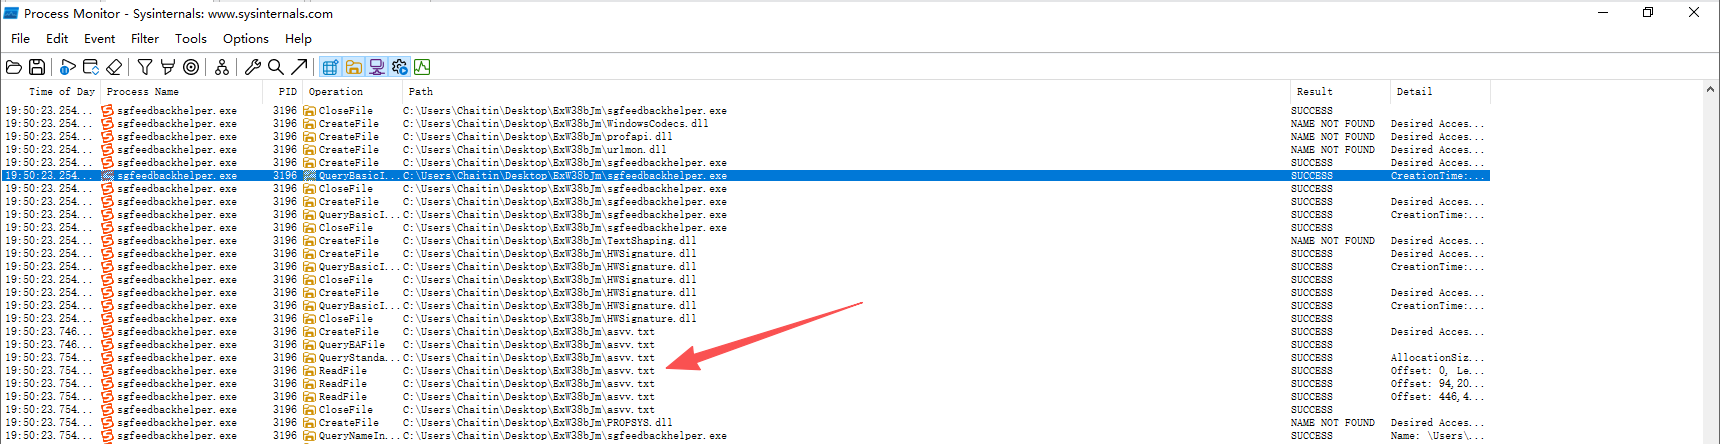
Task: Click the Result column header
Action: click(1340, 92)
